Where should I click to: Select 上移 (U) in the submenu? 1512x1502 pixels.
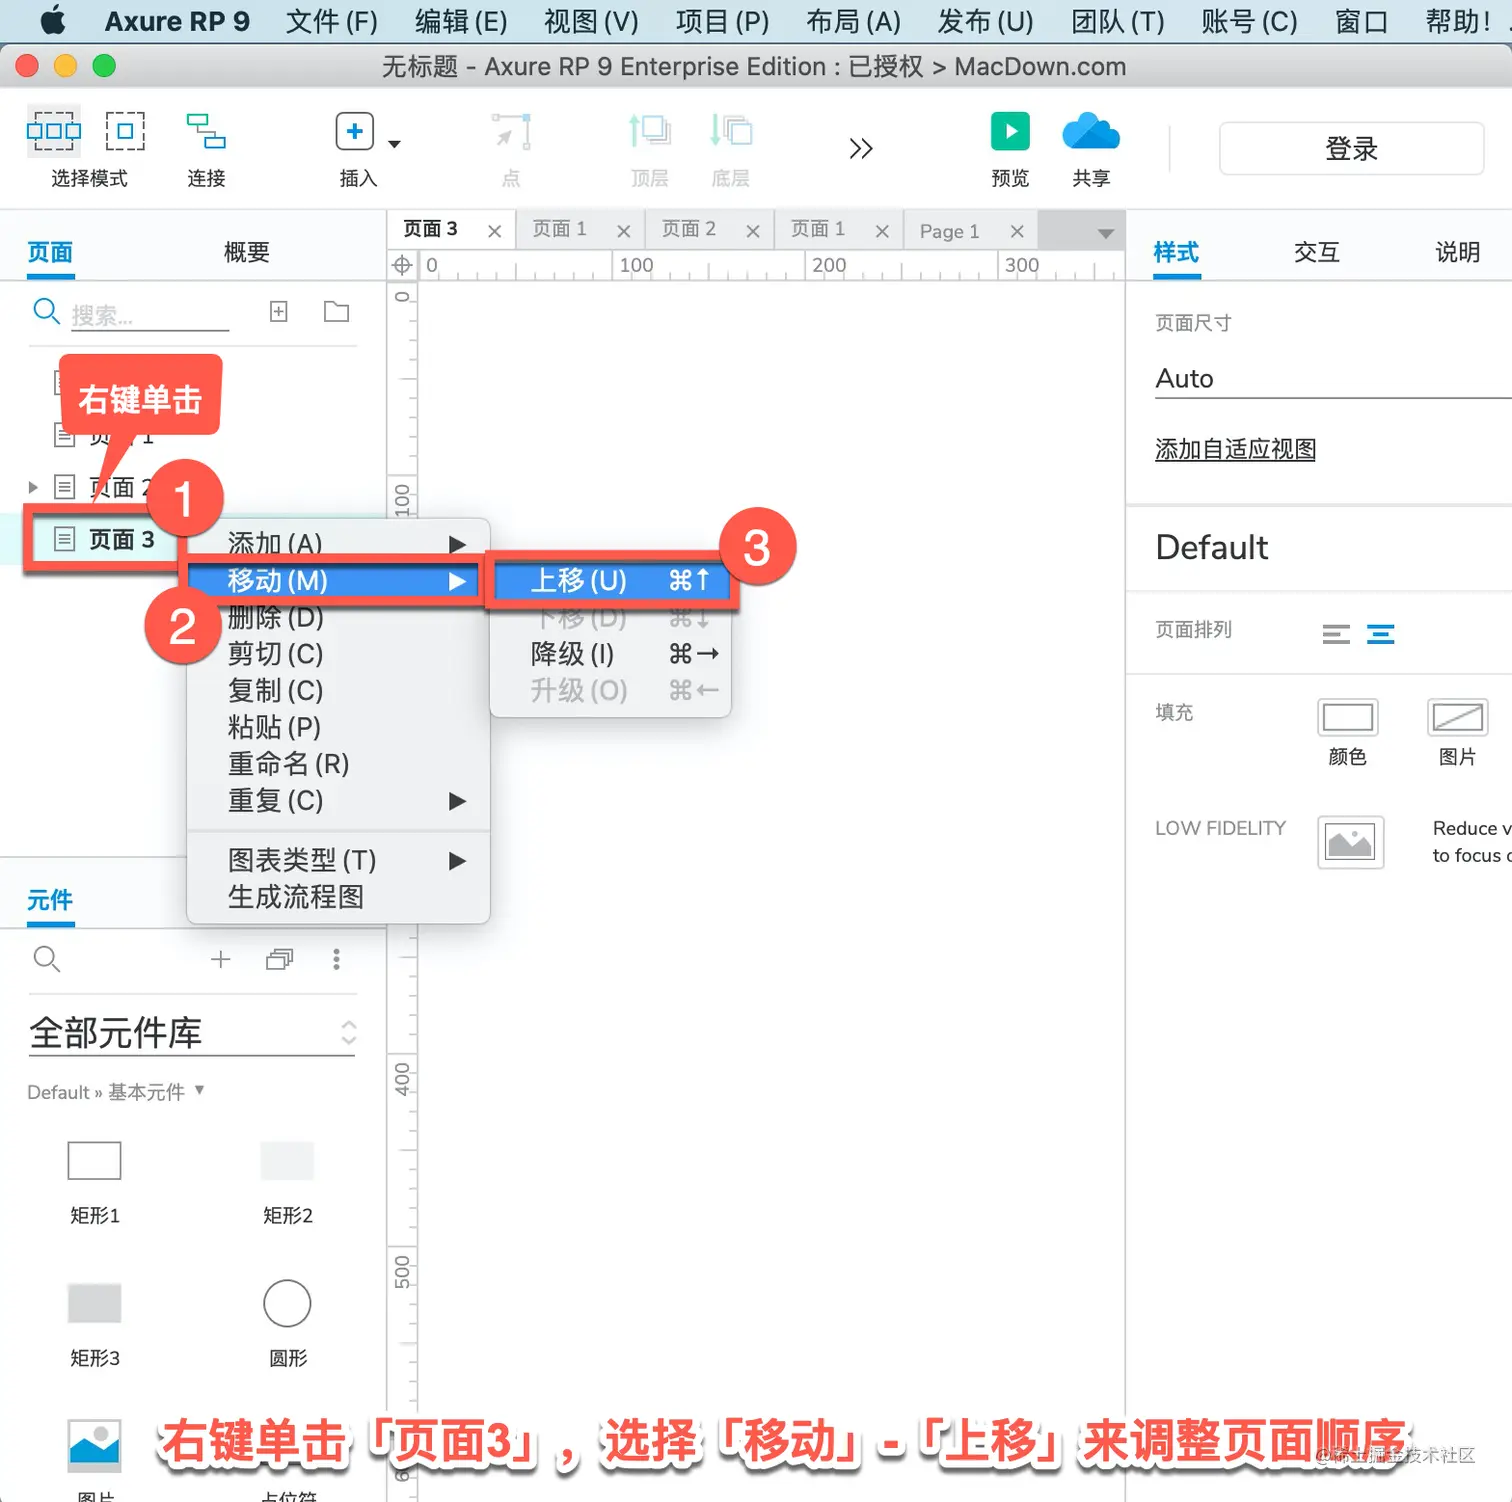pos(610,580)
